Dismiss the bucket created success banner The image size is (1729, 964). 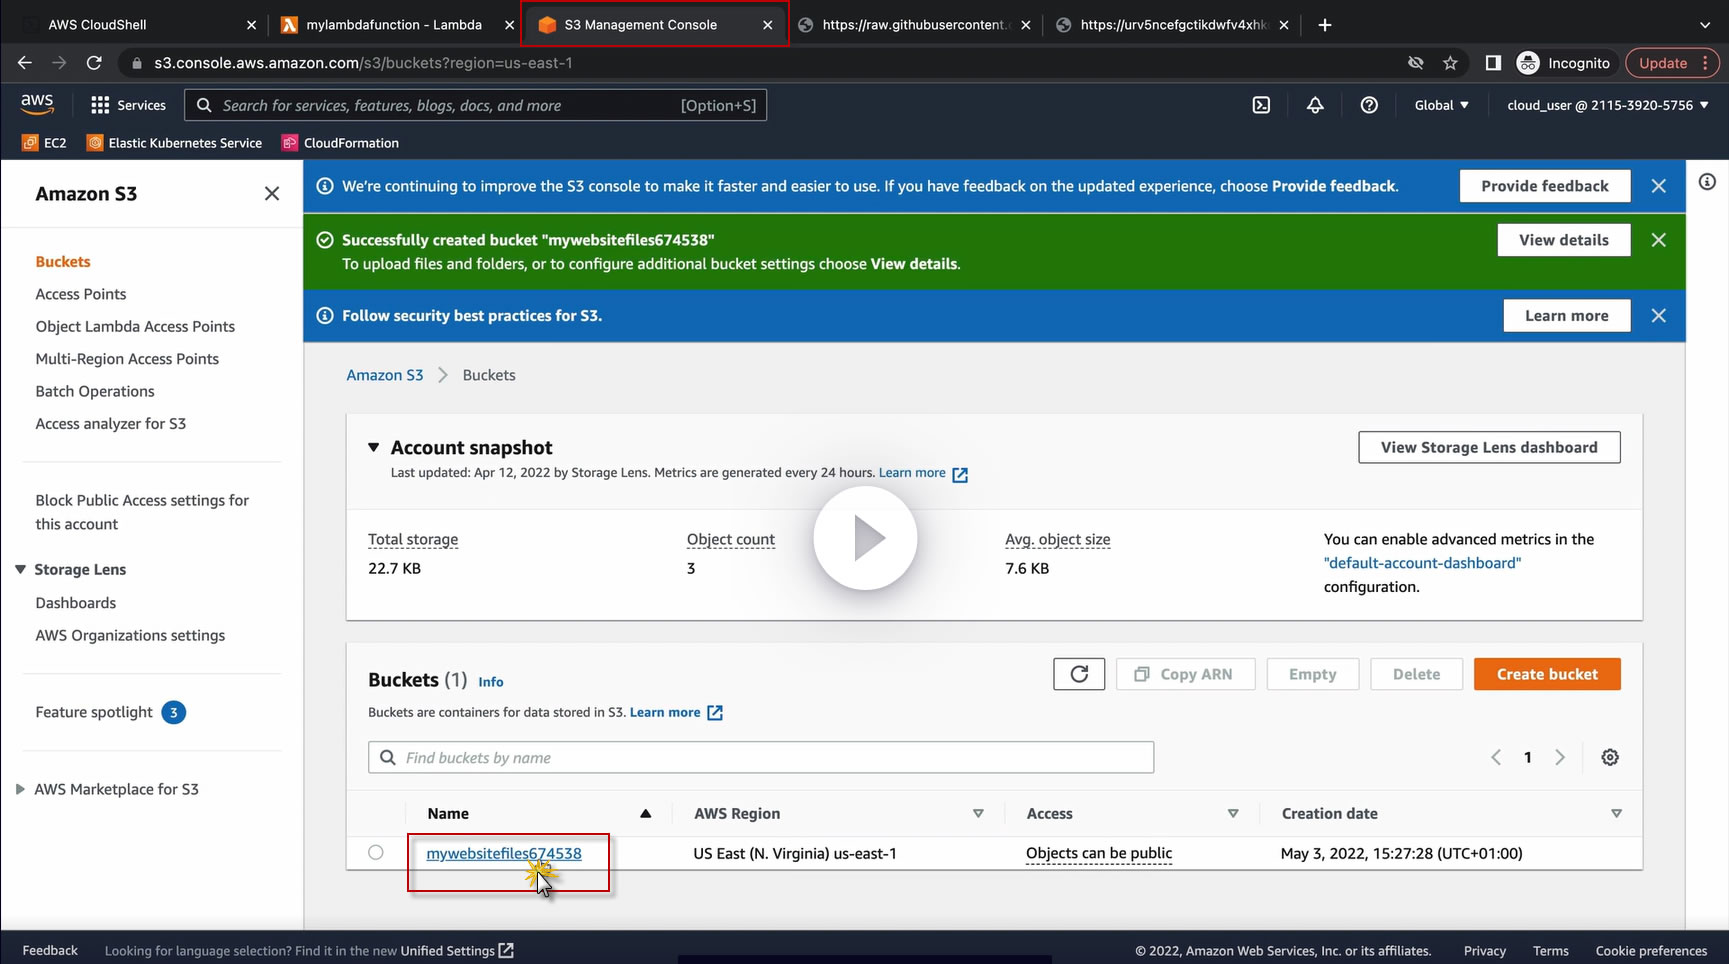(x=1658, y=240)
